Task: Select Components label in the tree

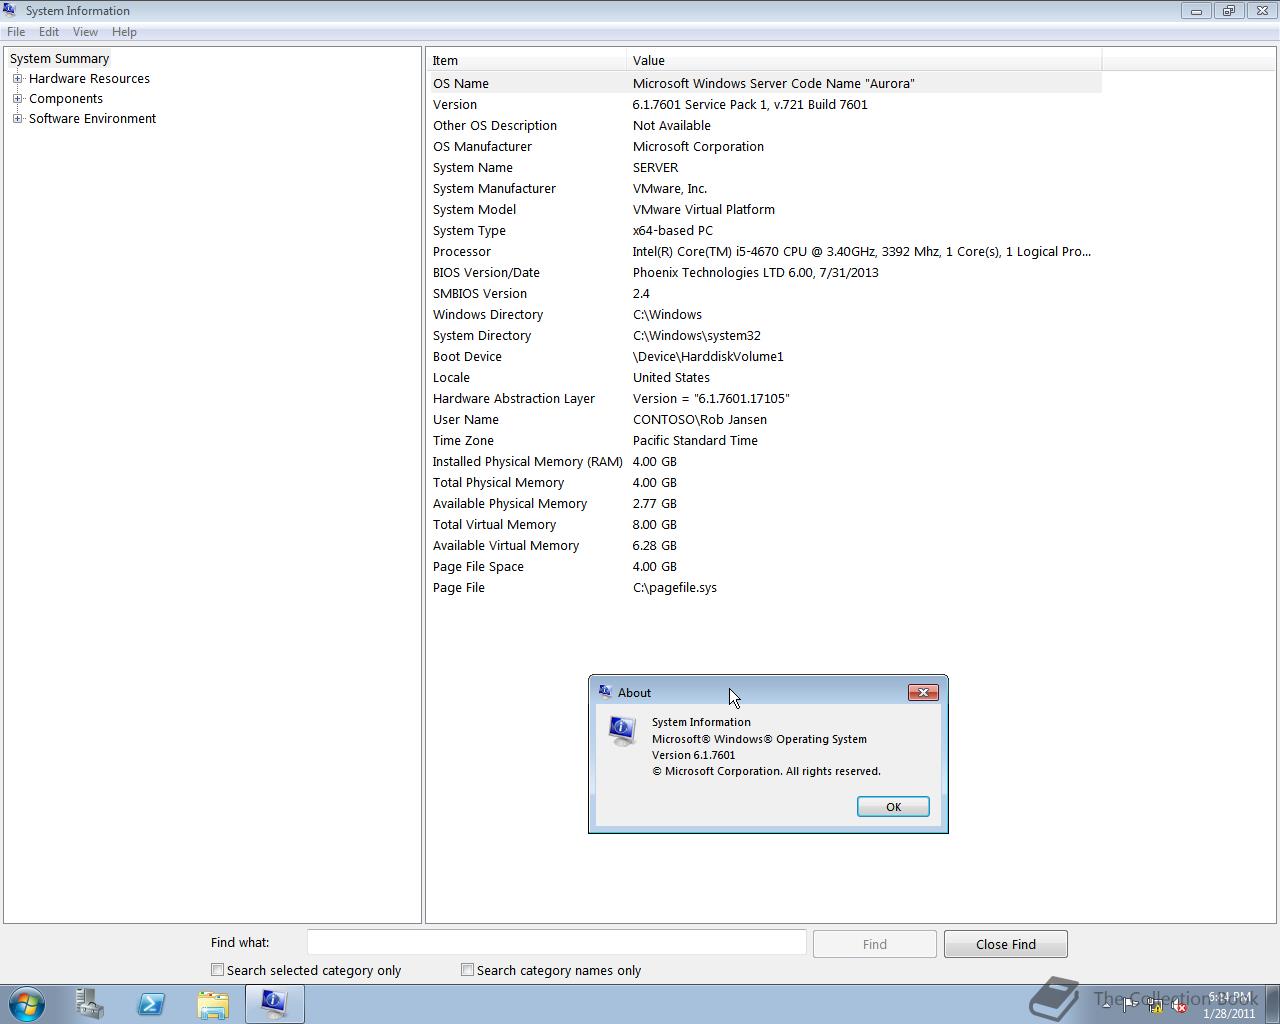Action: pyautogui.click(x=65, y=98)
